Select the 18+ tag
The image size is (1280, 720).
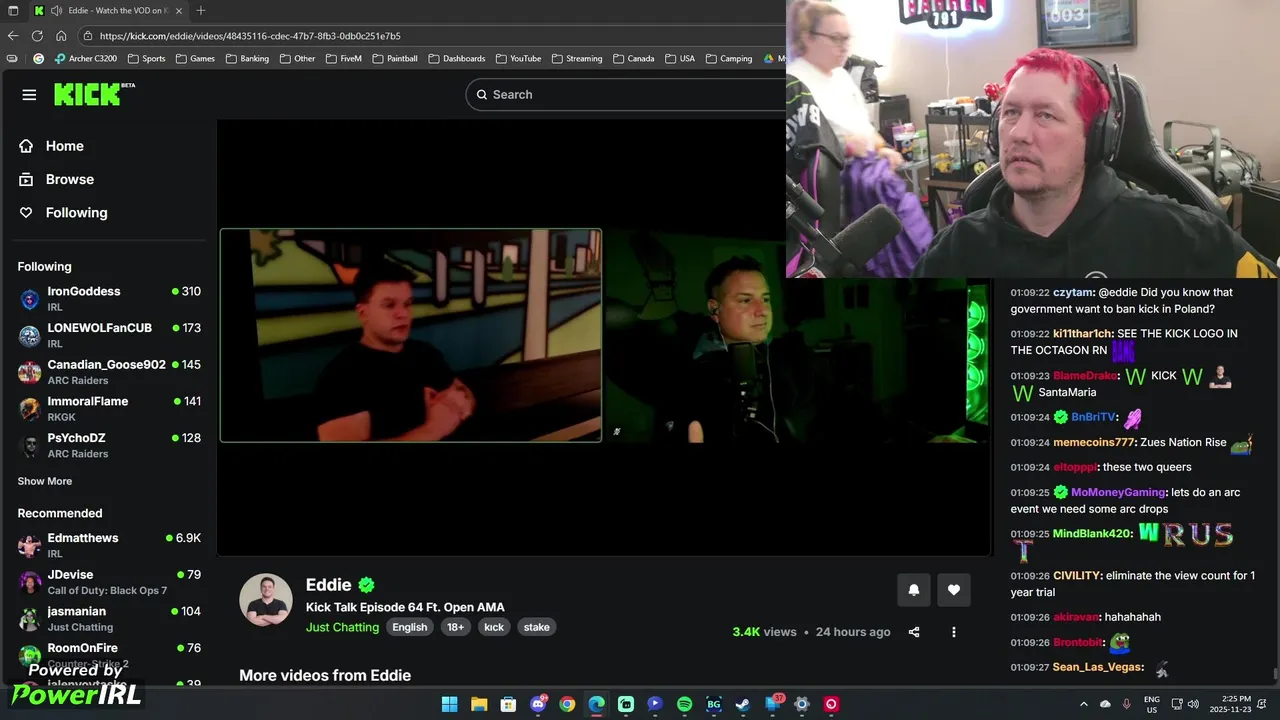point(455,627)
